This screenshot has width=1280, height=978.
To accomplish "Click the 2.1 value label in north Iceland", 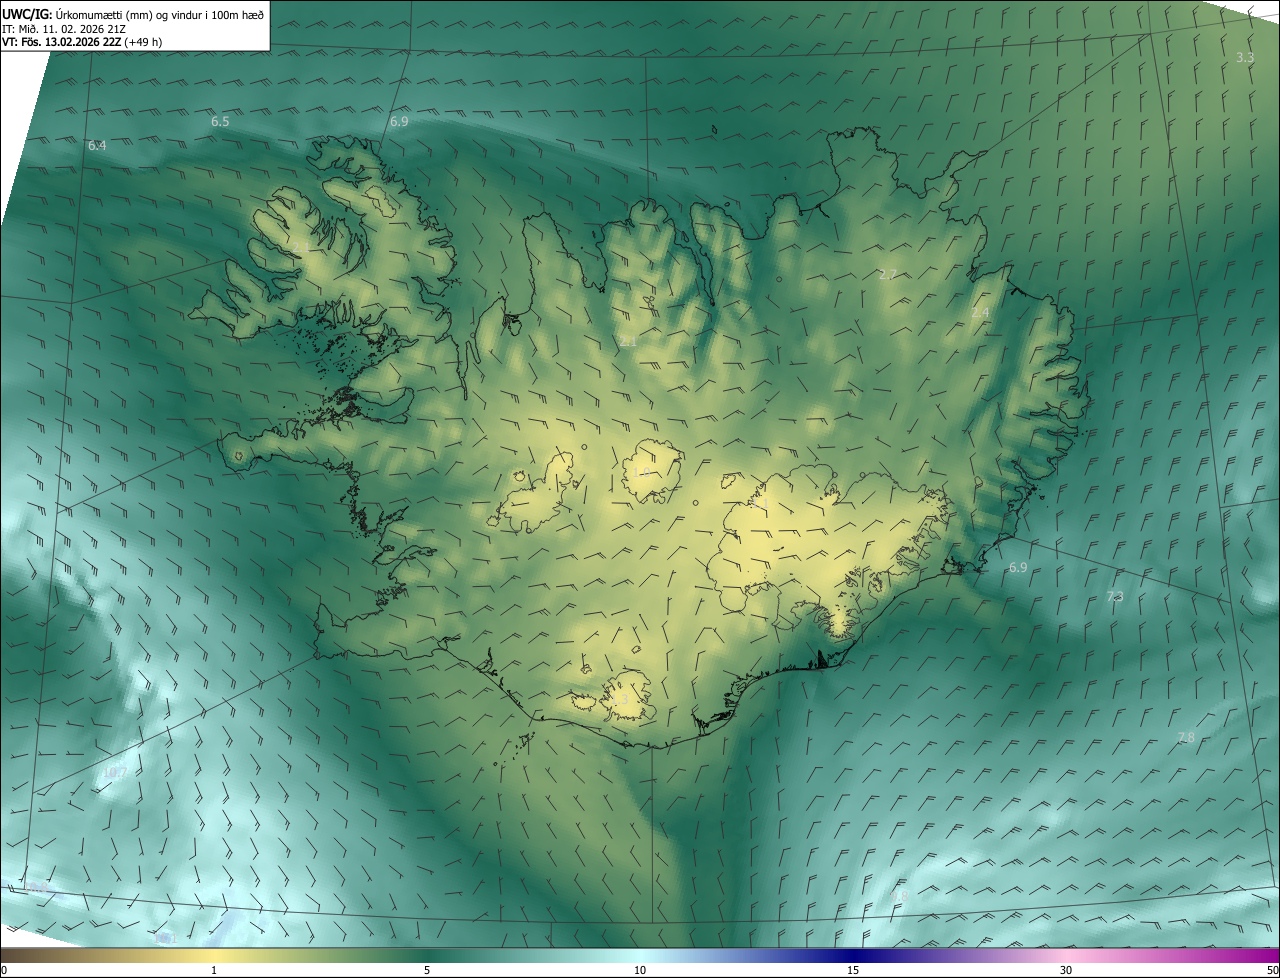I will 628,341.
